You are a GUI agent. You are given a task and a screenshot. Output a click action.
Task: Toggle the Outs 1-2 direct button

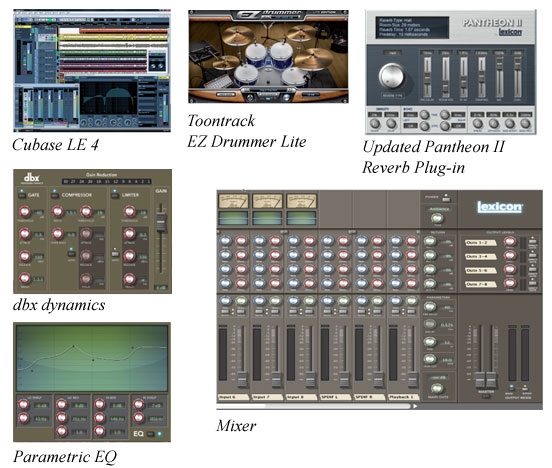click(x=532, y=242)
